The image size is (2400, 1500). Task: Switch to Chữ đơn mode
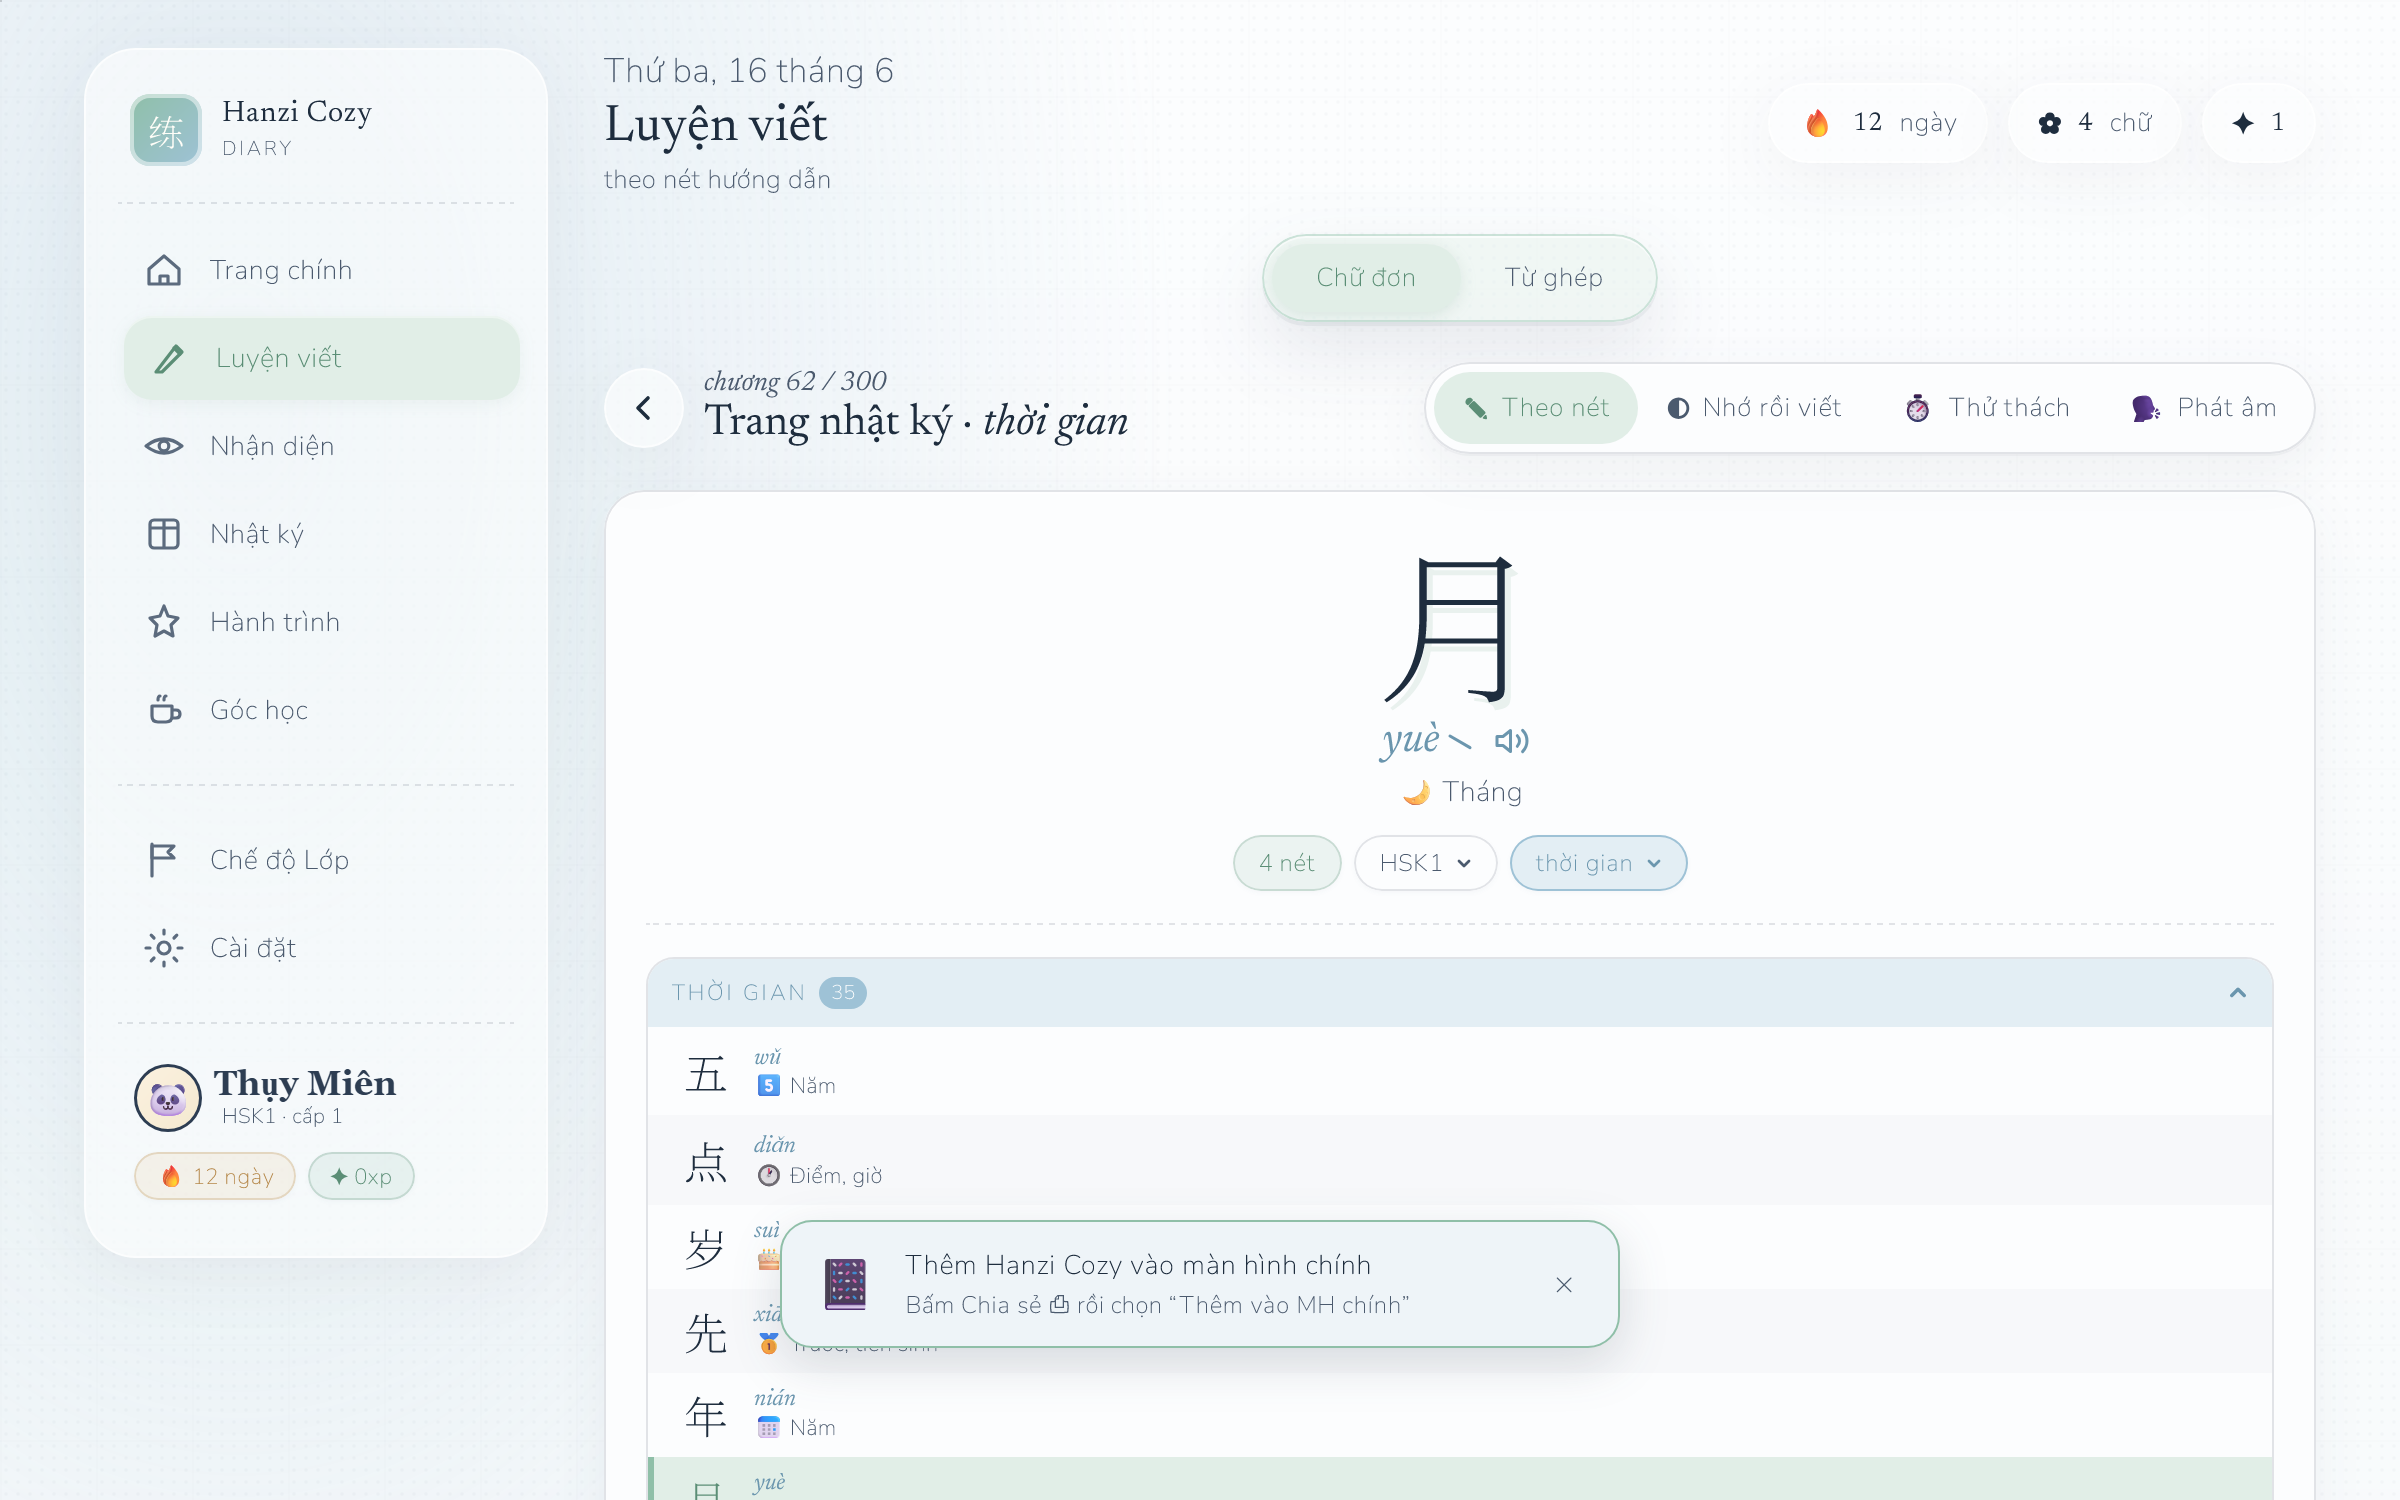pos(1365,278)
